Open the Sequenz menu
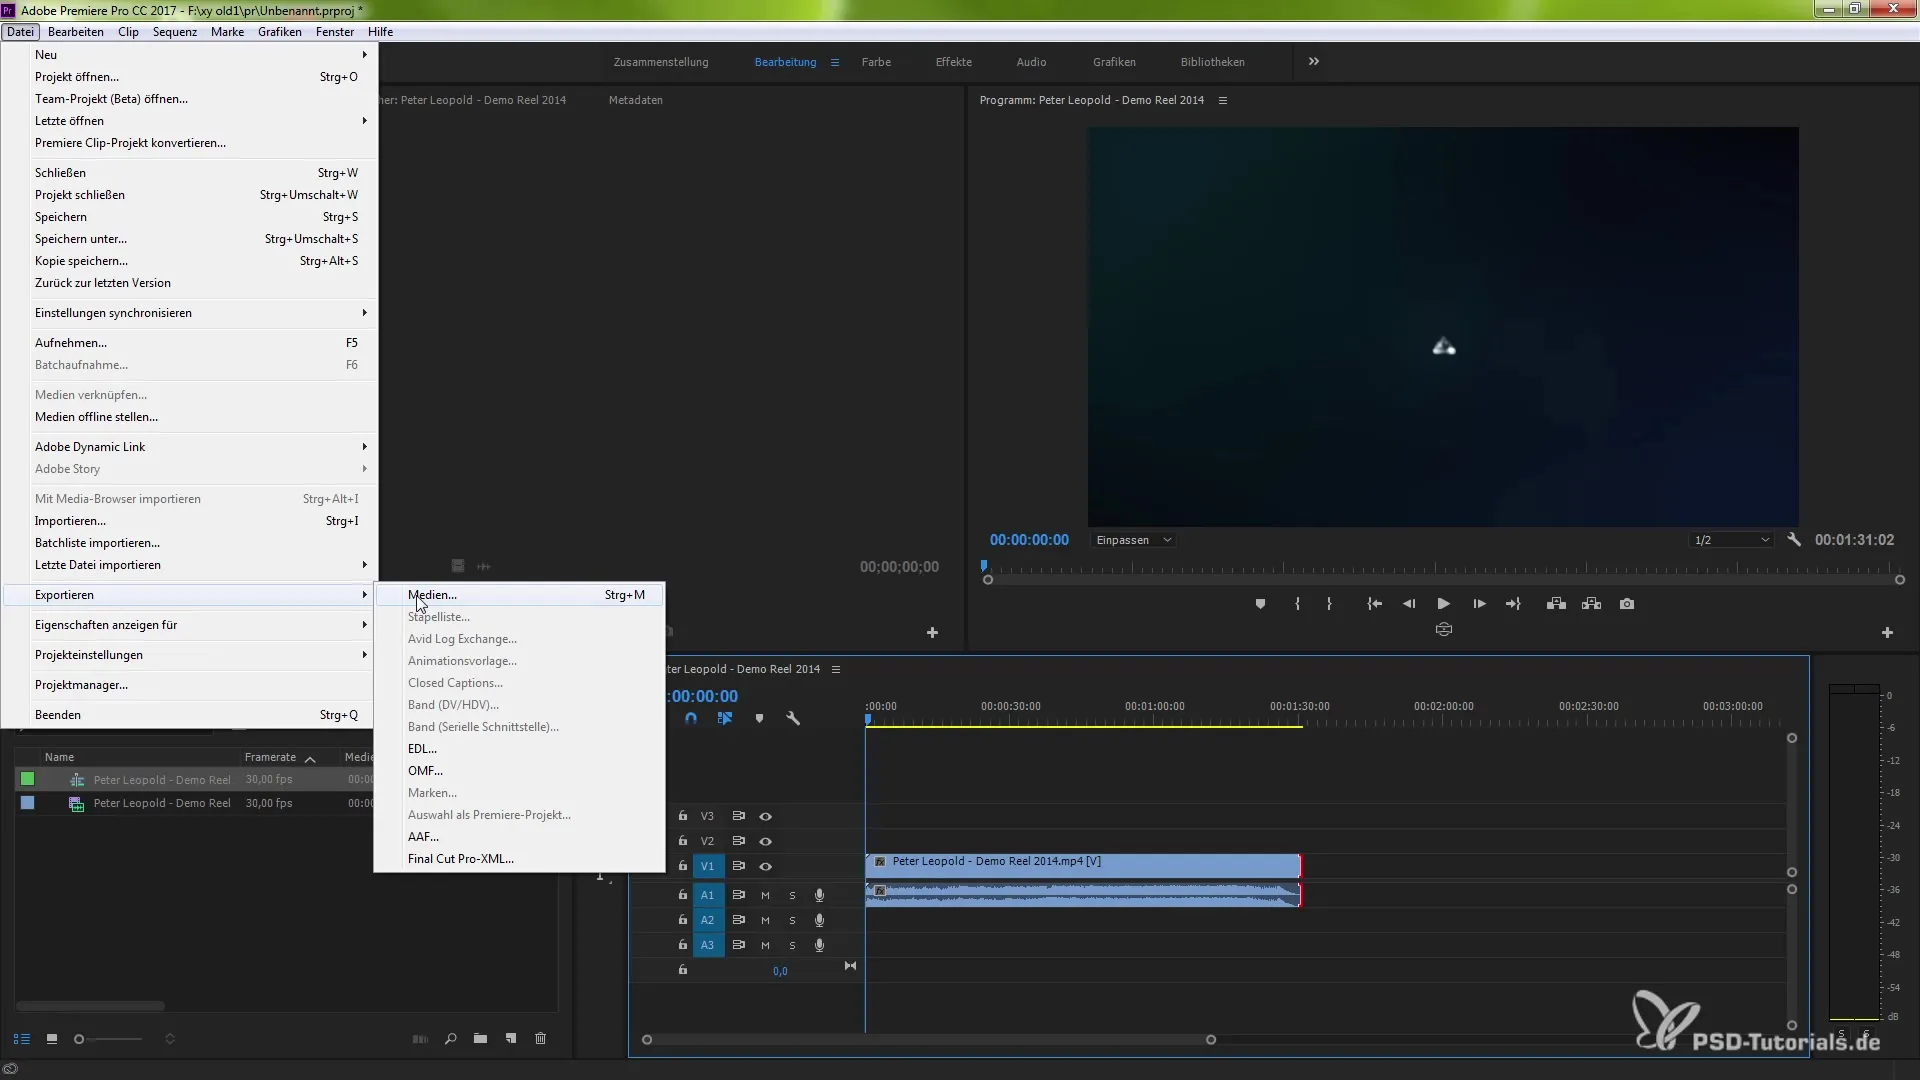Image resolution: width=1920 pixels, height=1080 pixels. (x=175, y=32)
